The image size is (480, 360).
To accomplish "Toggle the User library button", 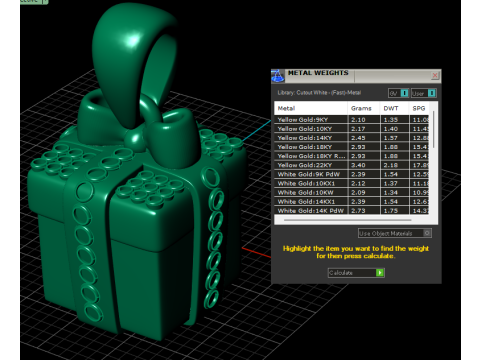I will [x=423, y=93].
